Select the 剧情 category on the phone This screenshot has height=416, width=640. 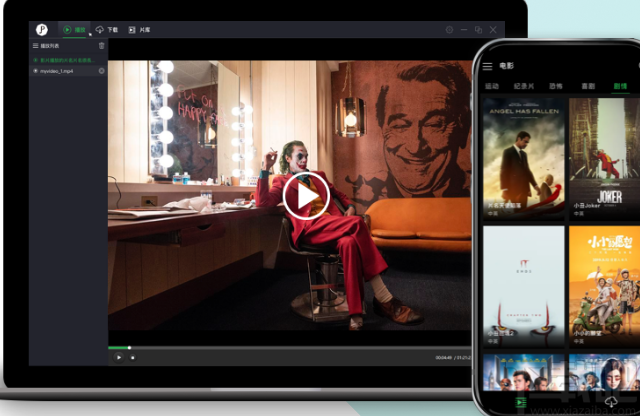[x=620, y=87]
